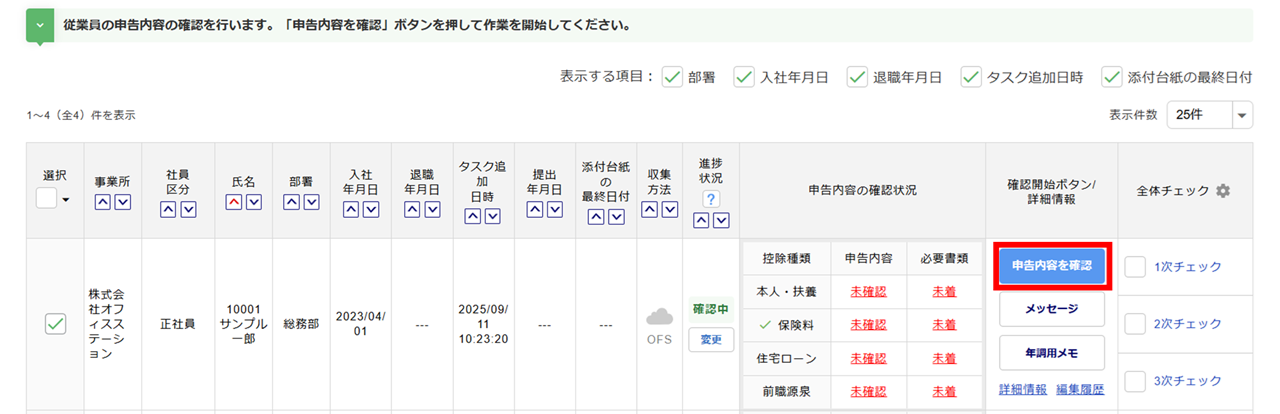Viewport: 1280px width, 414px height.
Task: Click the メッセージ button
Action: pyautogui.click(x=1051, y=309)
